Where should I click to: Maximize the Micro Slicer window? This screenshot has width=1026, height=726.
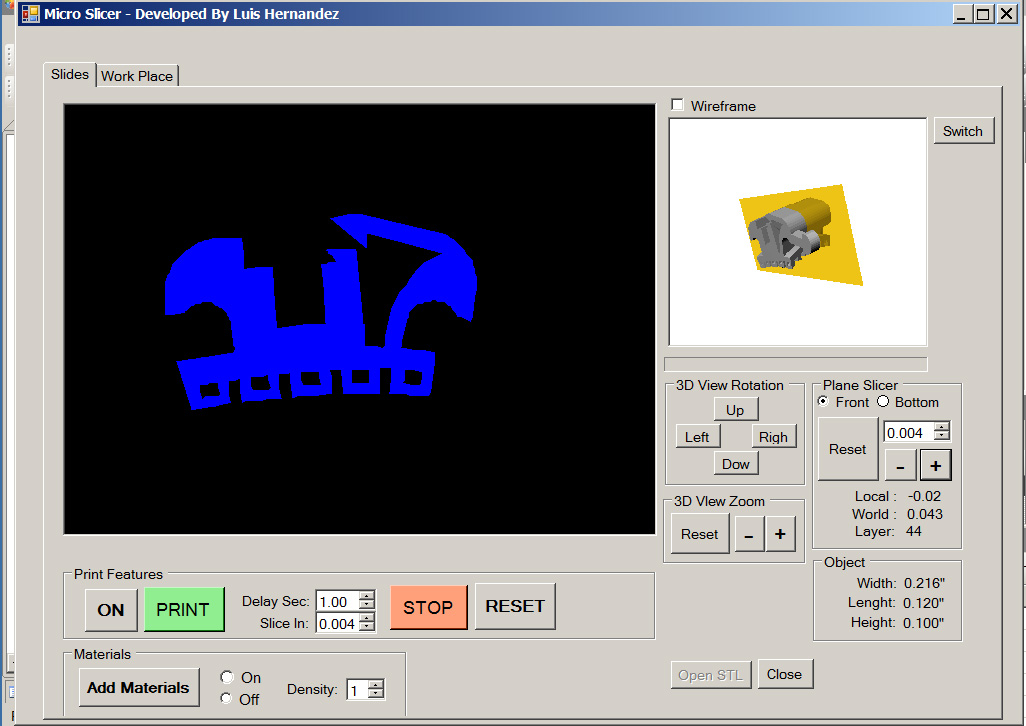[983, 14]
